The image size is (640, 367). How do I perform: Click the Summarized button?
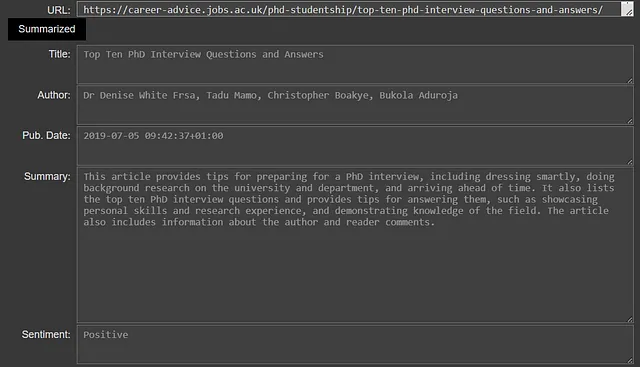(47, 29)
